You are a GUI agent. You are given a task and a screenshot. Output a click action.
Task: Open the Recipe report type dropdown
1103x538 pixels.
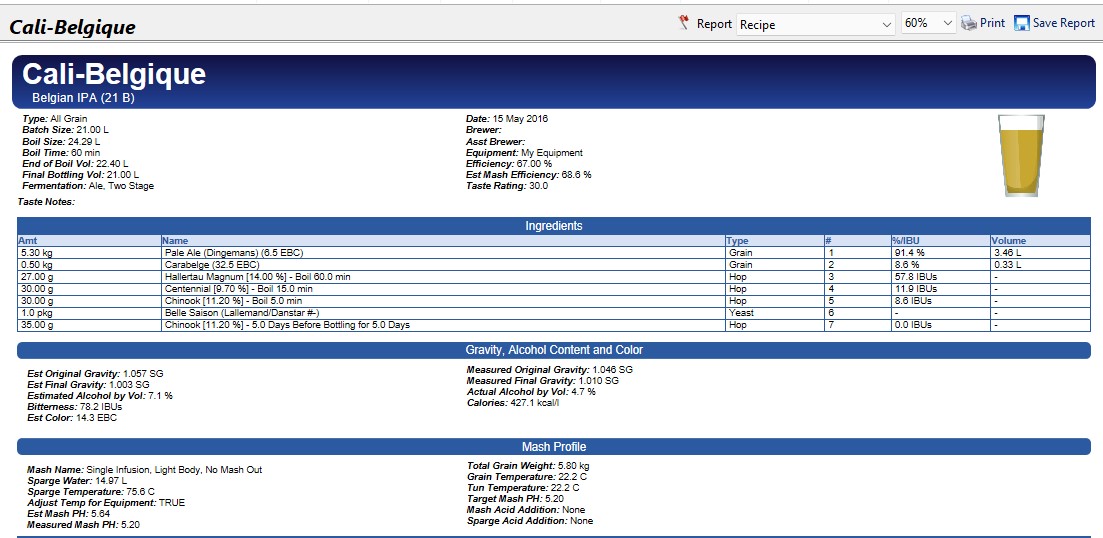pos(816,24)
